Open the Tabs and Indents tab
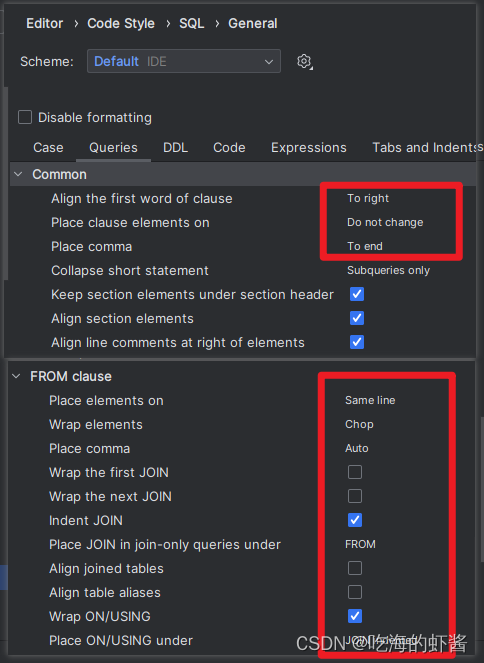The width and height of the screenshot is (484, 663). 427,148
